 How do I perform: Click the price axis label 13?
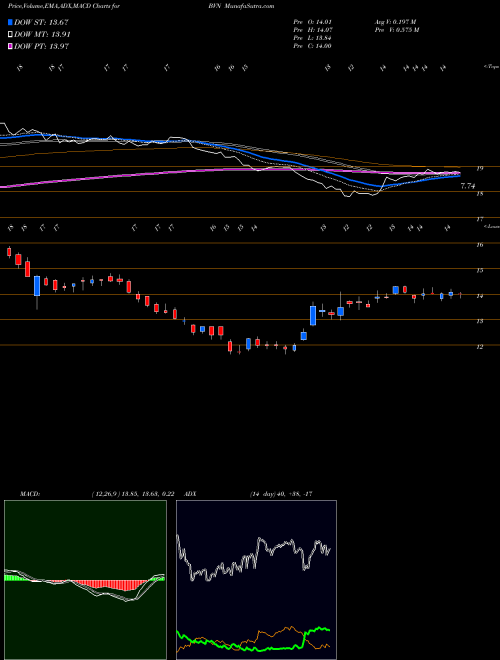[479, 322]
